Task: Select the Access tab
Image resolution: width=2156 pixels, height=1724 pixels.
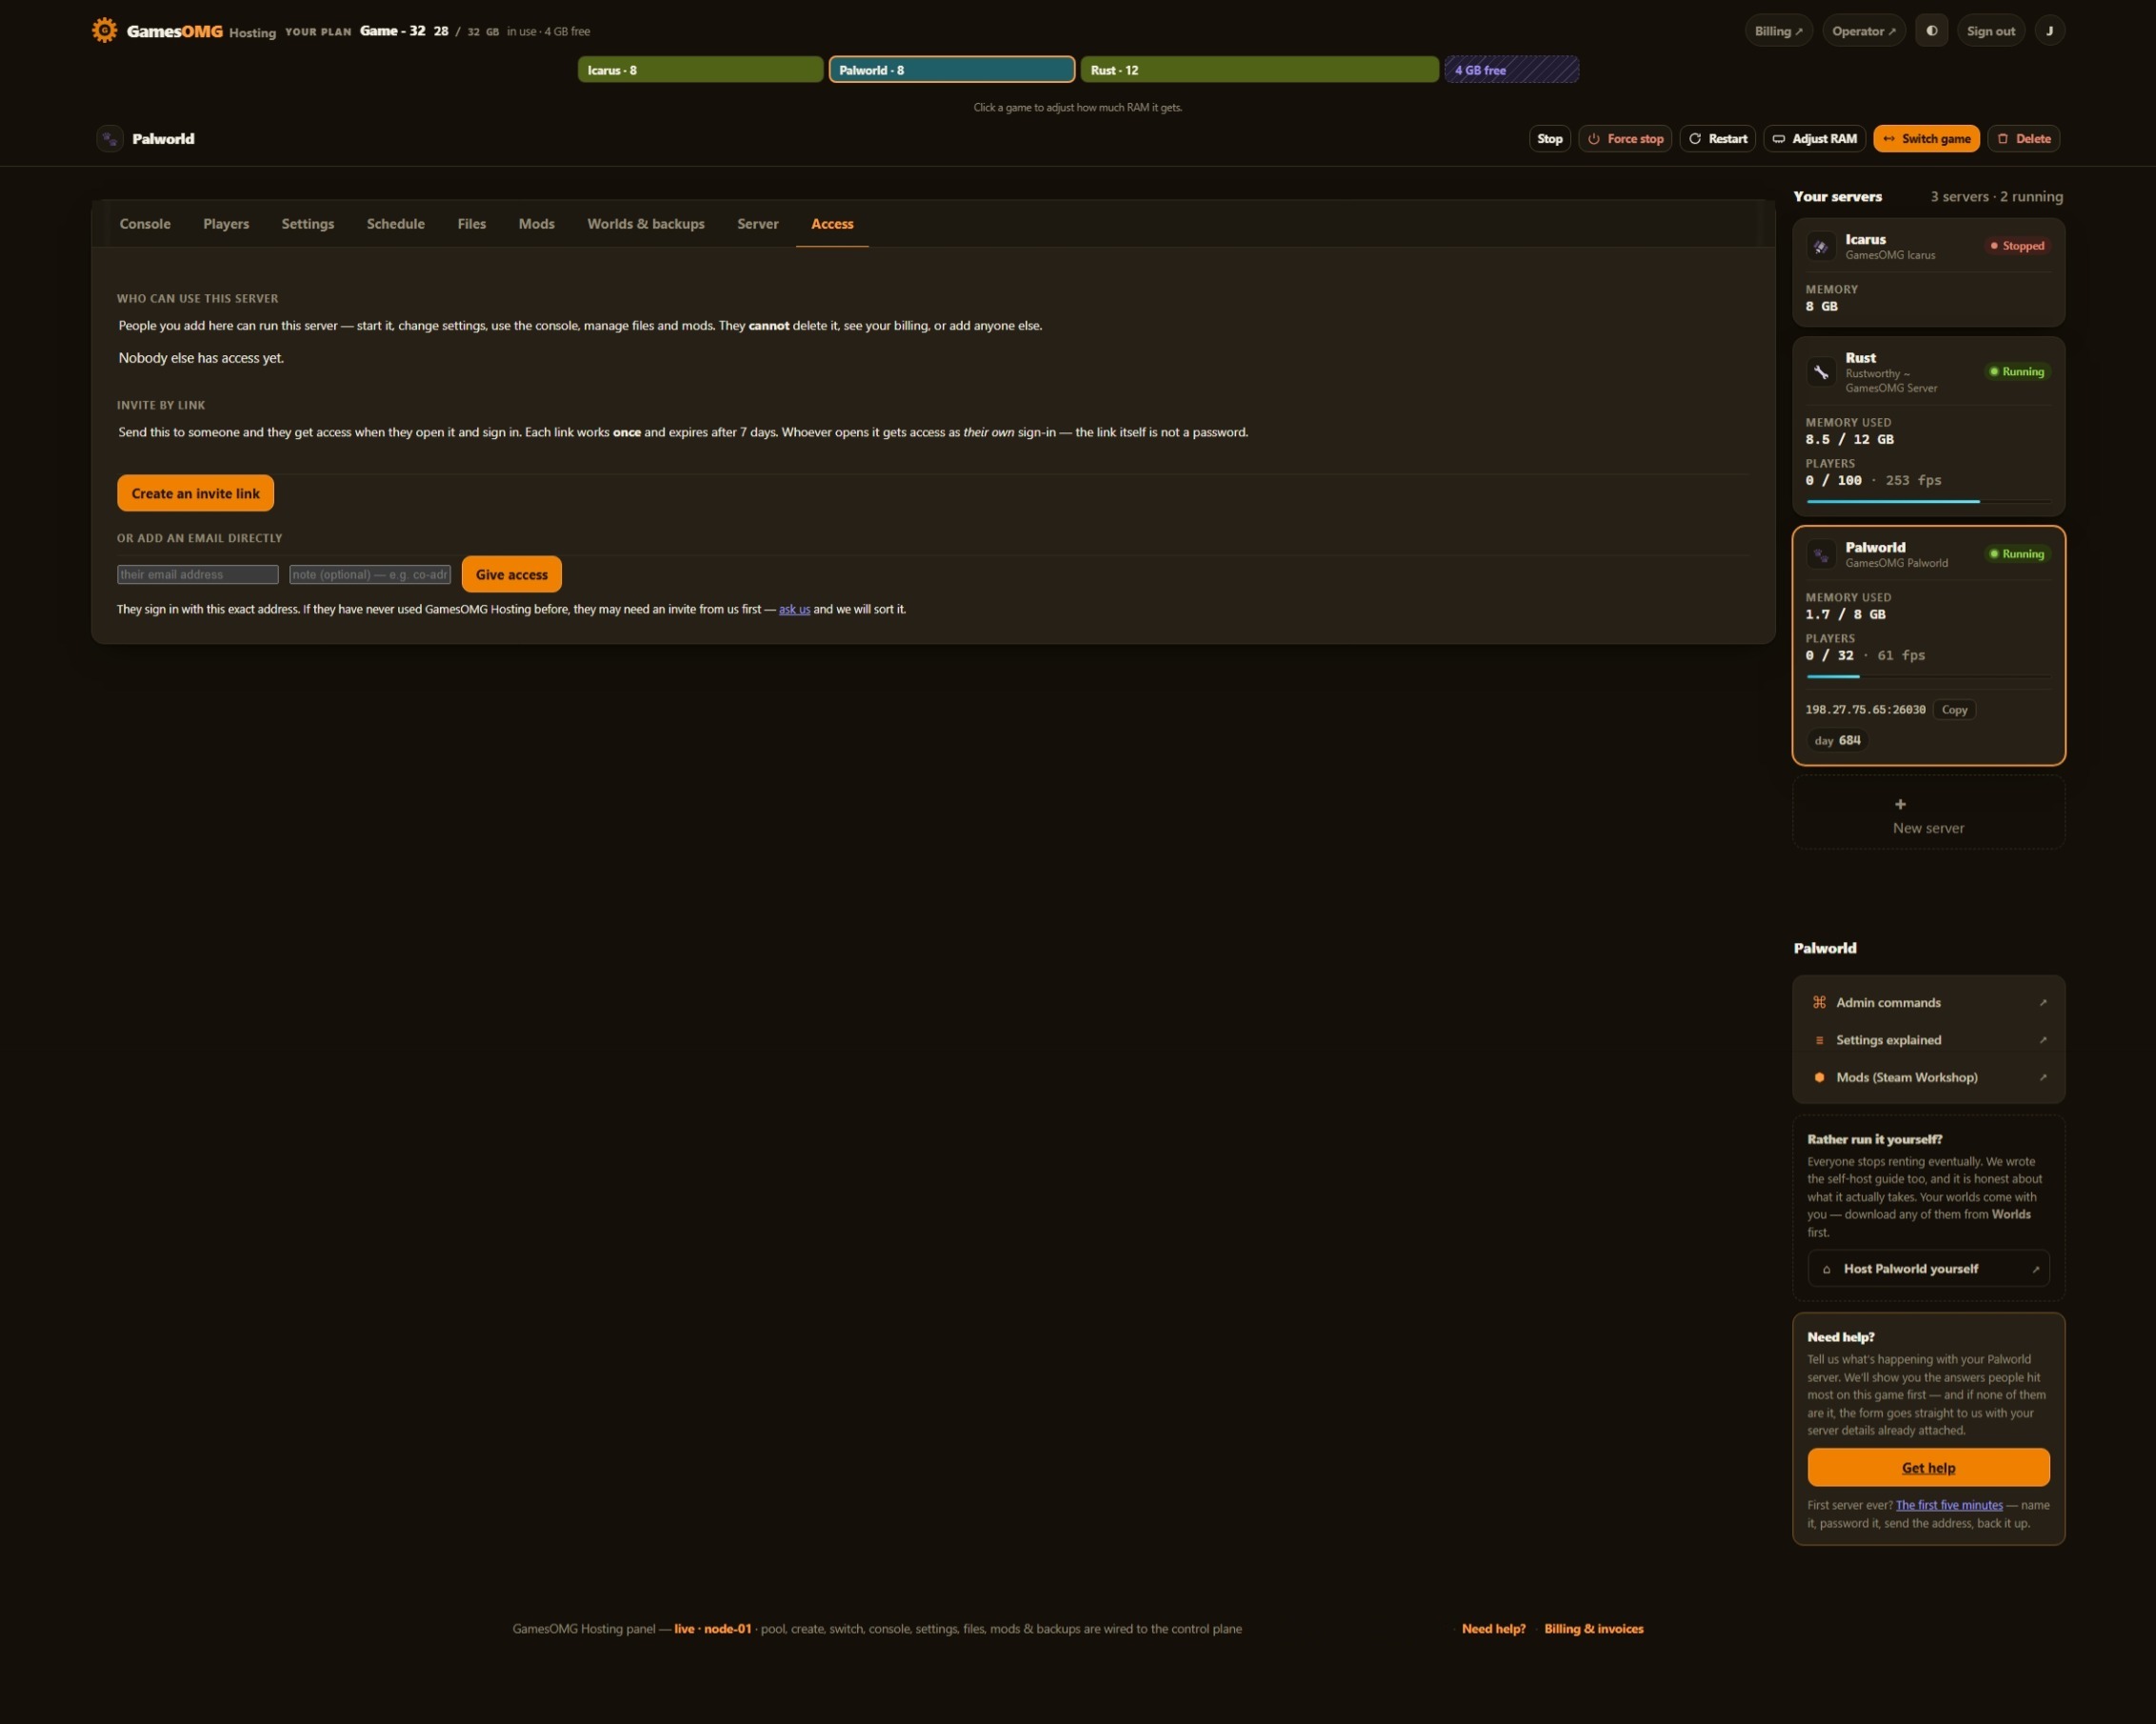Action: tap(832, 224)
